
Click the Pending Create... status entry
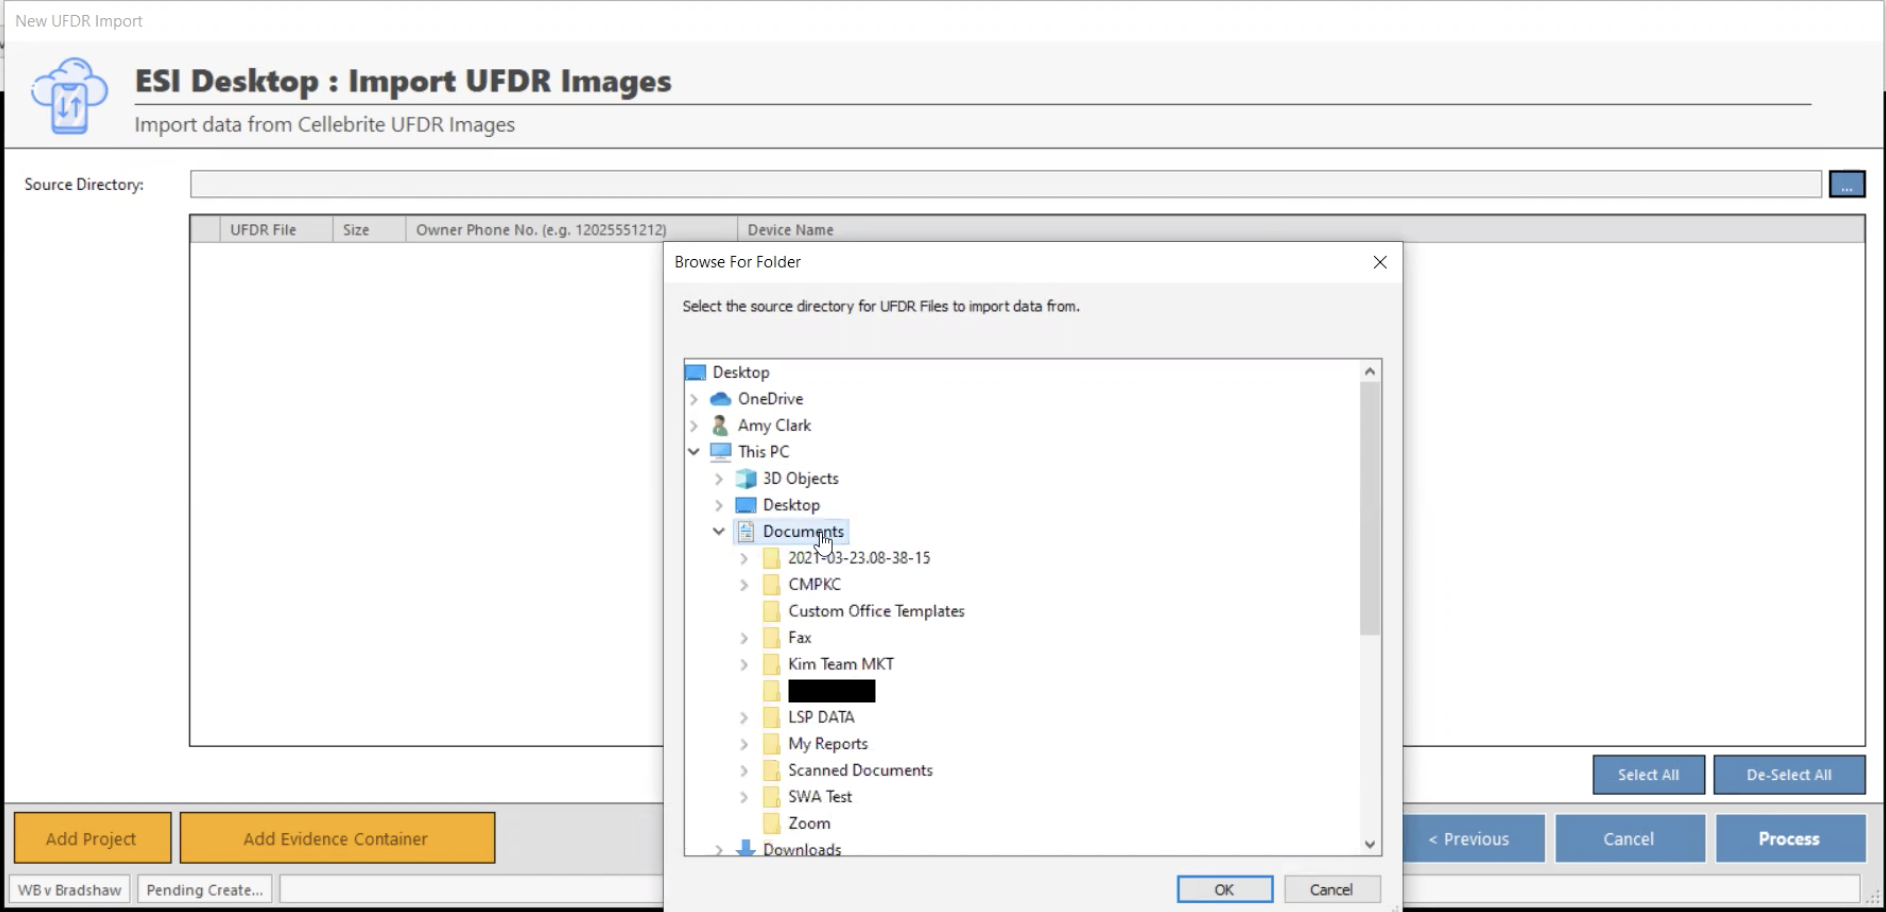205,889
